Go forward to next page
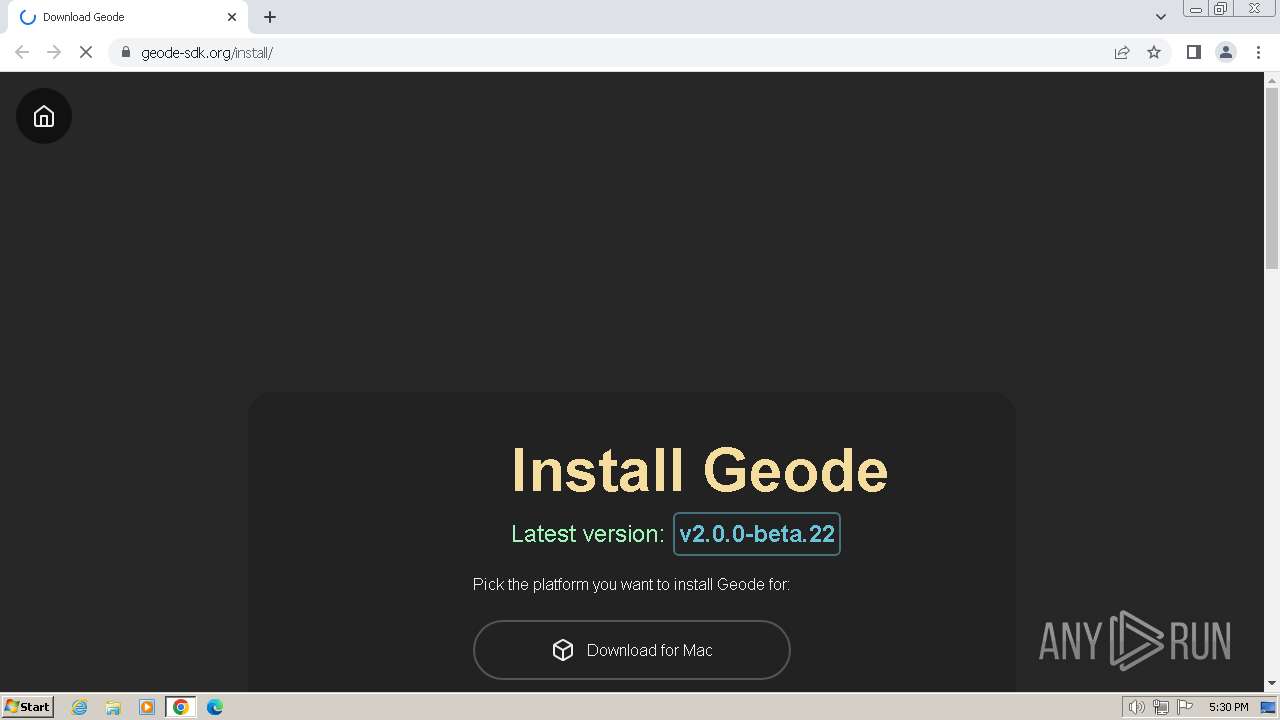1280x720 pixels. tap(54, 52)
